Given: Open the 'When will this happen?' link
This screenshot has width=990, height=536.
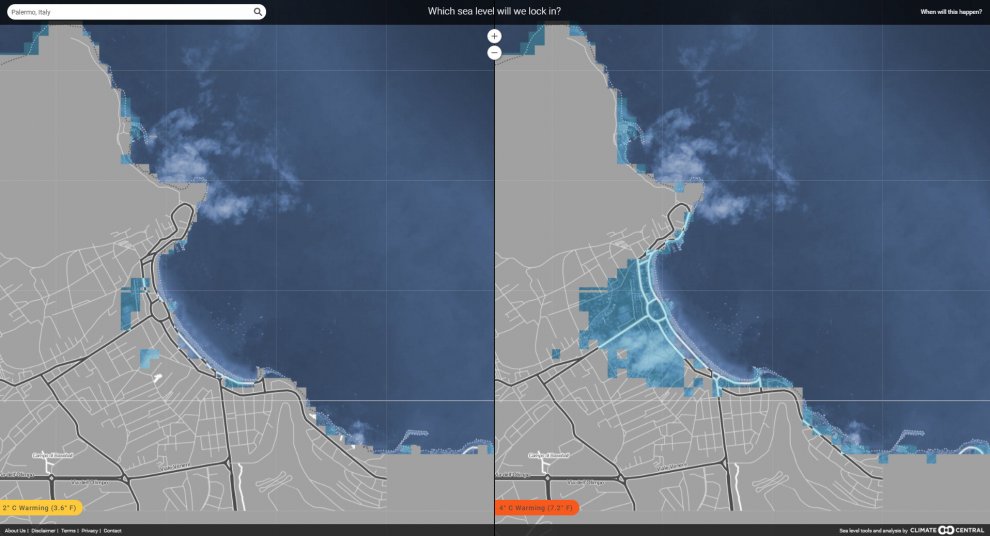Looking at the screenshot, I should click(950, 12).
